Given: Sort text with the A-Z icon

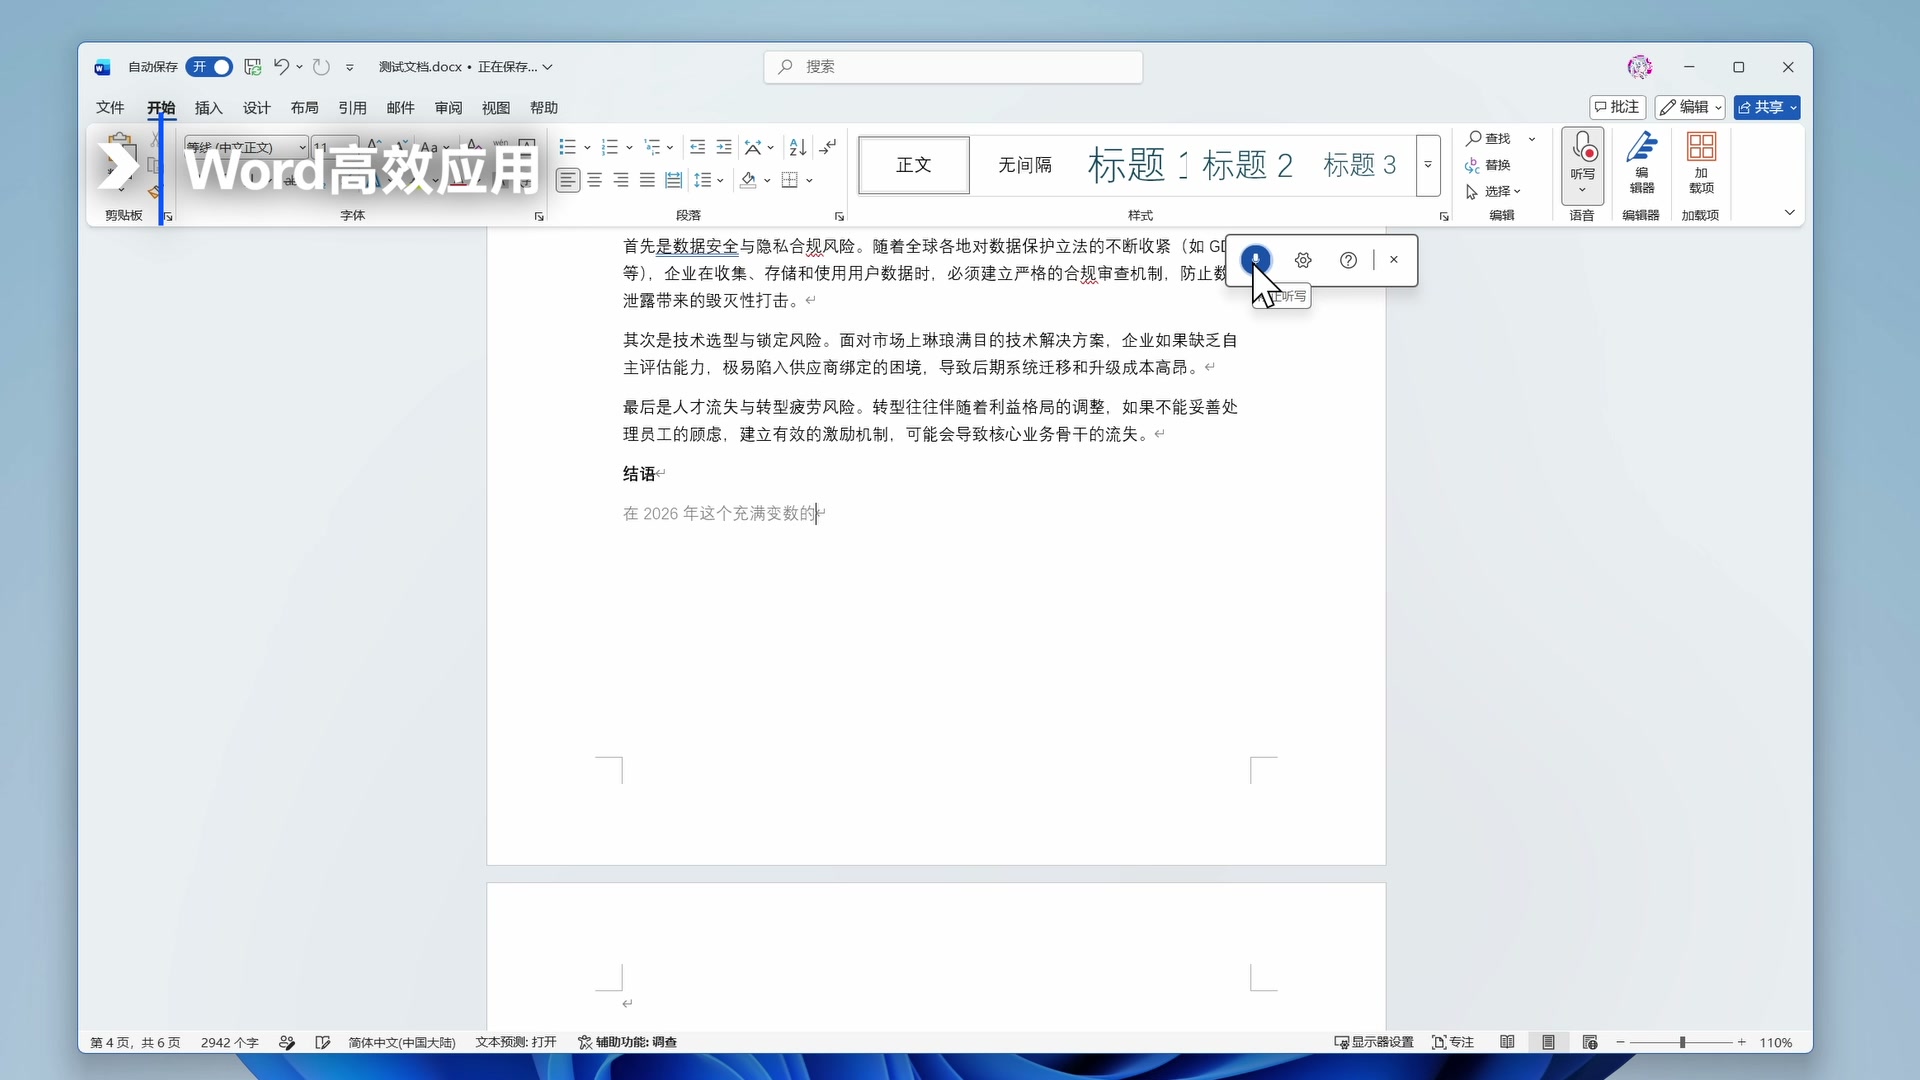Looking at the screenshot, I should pos(798,148).
